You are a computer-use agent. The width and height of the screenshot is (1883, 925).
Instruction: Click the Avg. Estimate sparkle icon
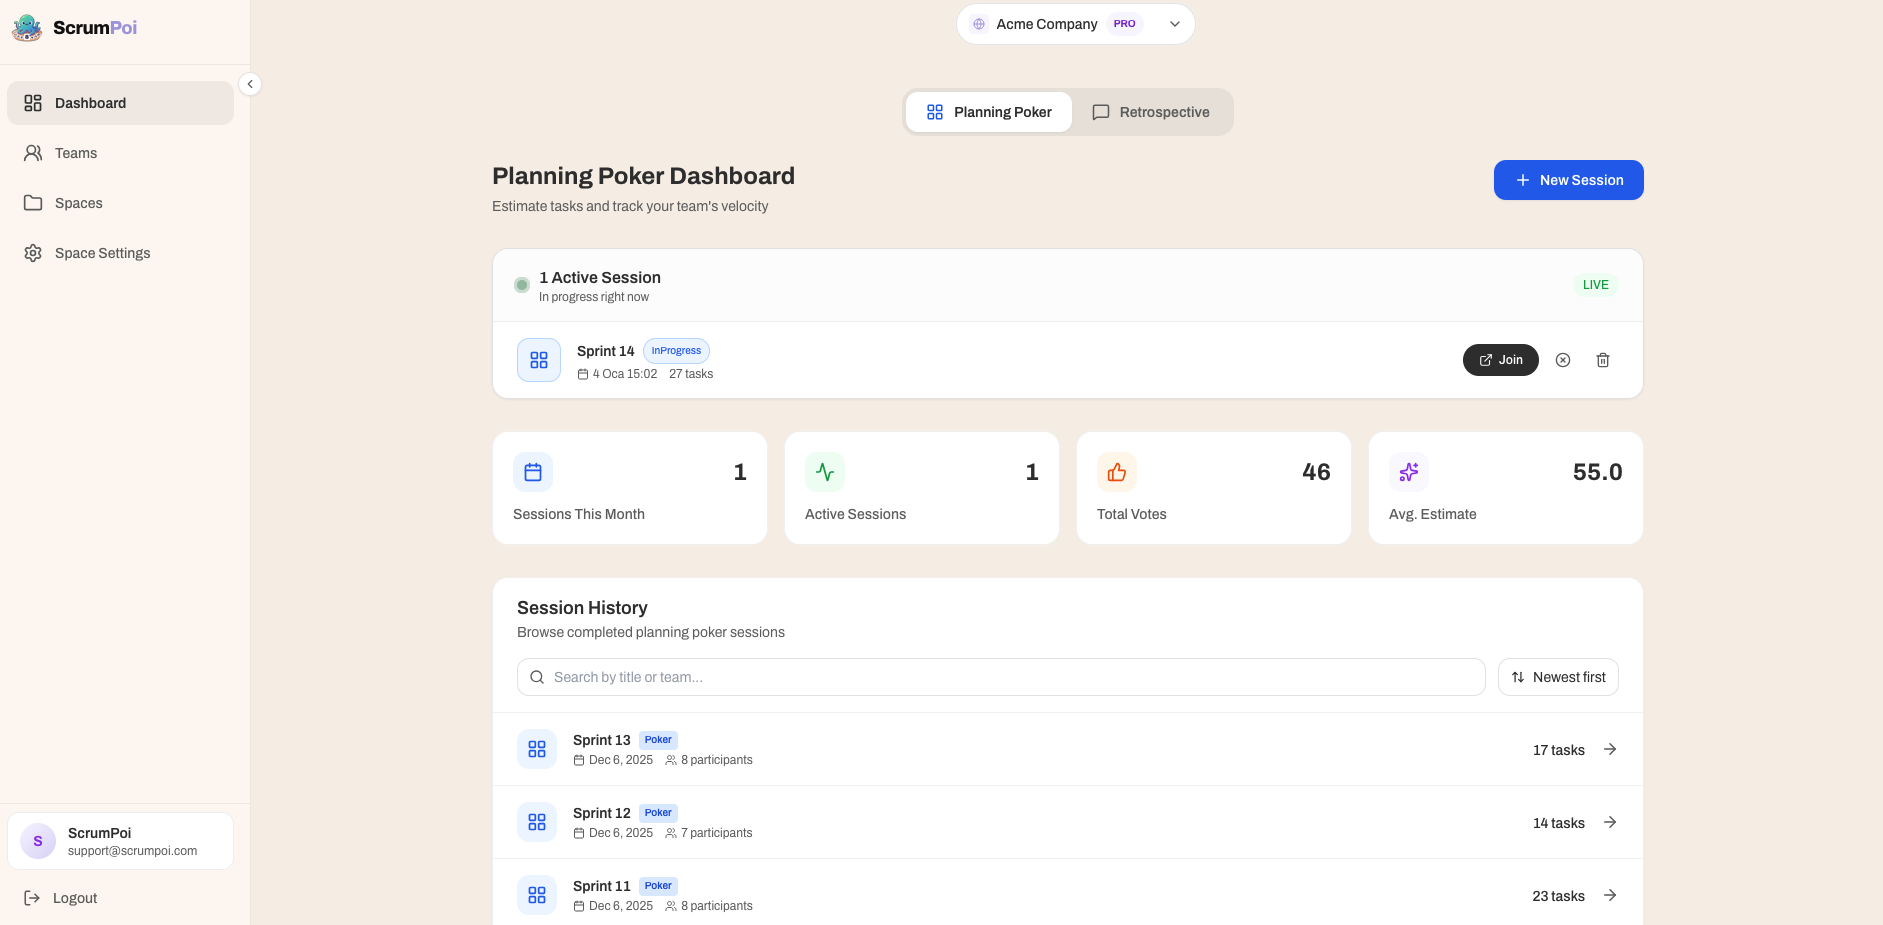coord(1408,471)
